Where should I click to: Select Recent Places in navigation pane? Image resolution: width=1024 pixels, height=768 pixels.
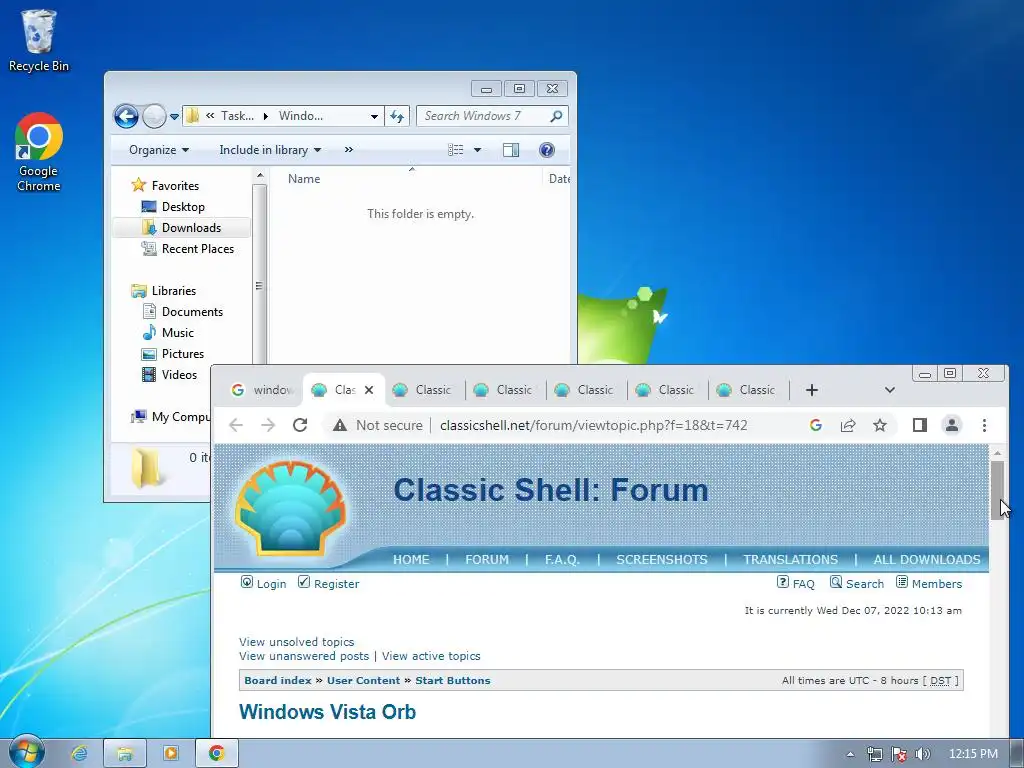tap(188, 249)
